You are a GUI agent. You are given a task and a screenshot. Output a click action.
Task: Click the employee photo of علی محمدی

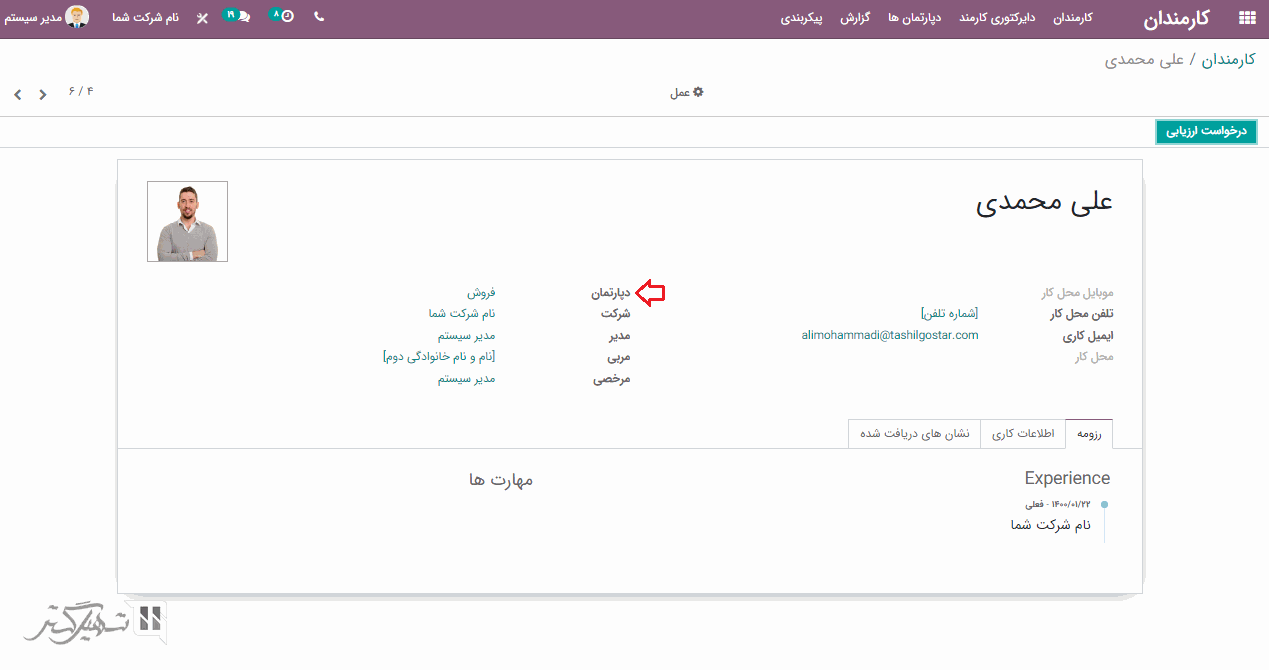187,222
